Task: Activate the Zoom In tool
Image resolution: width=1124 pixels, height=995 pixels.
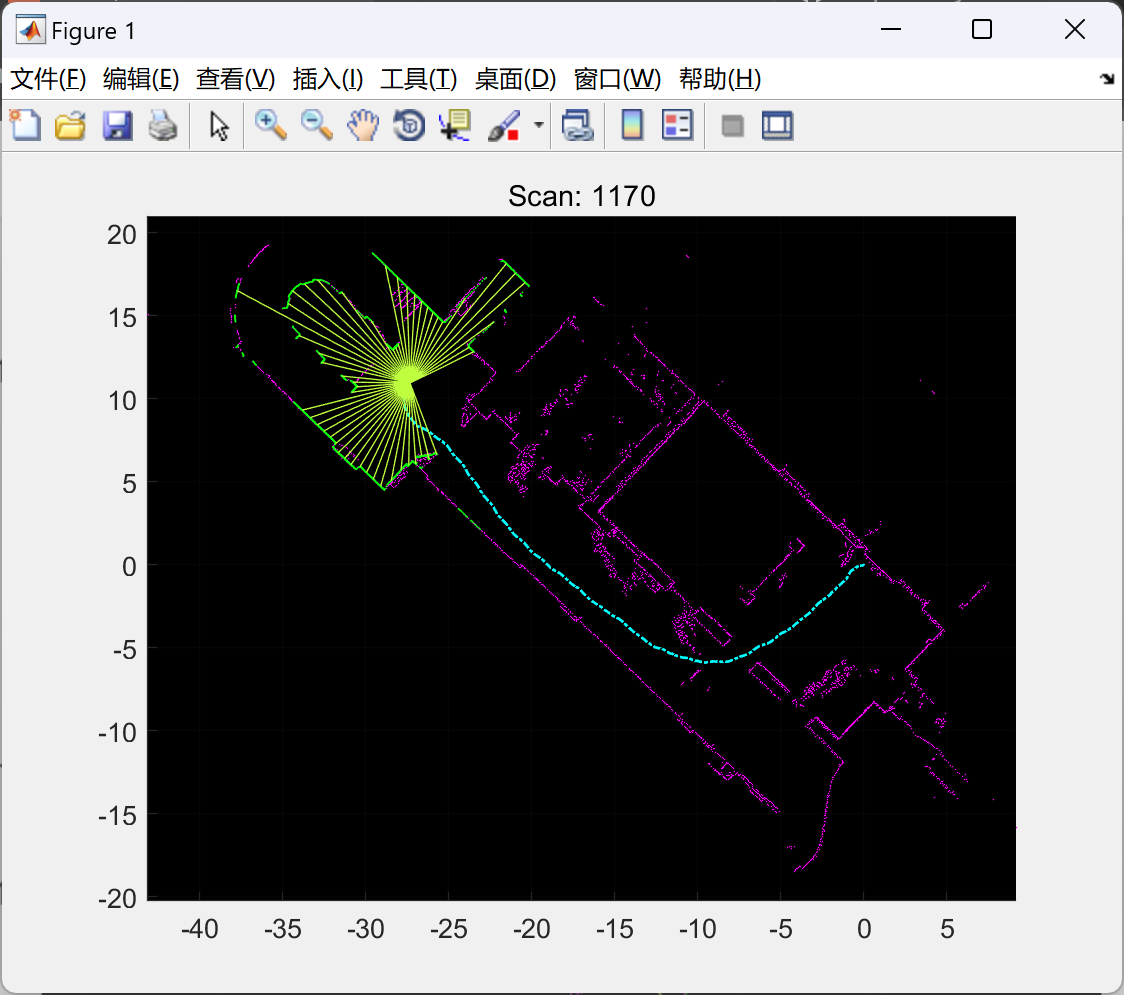Action: coord(270,125)
